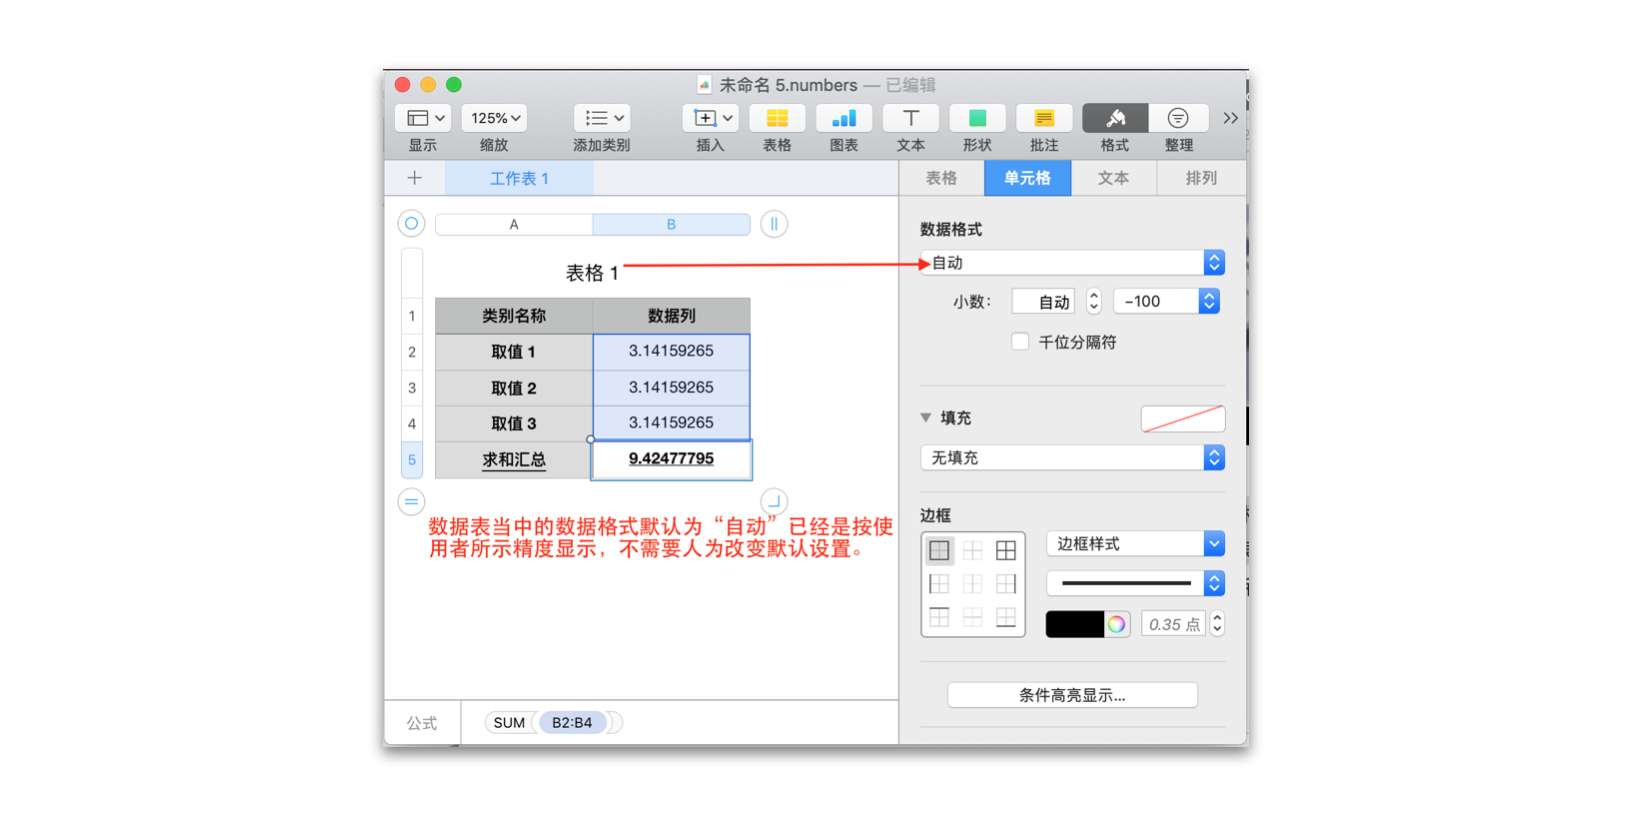Toggle the Format (格式) brush panel
Viewport: 1630px width, 816px height.
click(1115, 119)
